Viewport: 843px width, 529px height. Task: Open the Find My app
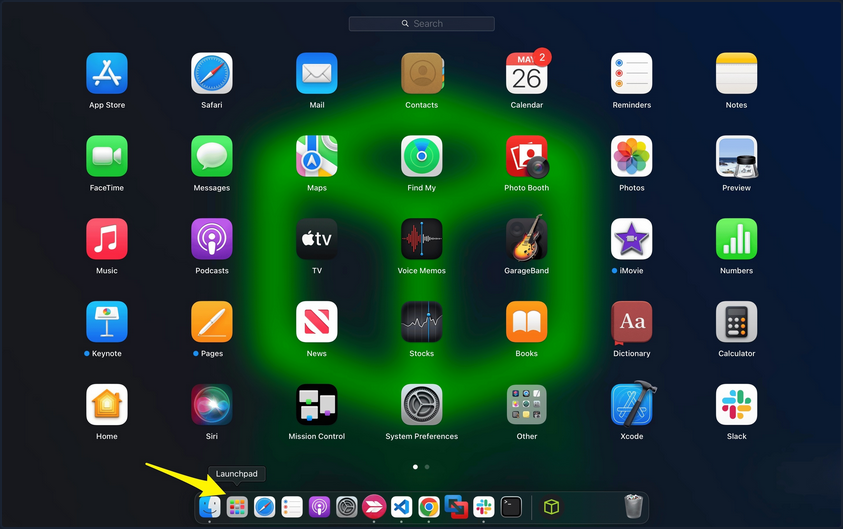click(x=422, y=156)
